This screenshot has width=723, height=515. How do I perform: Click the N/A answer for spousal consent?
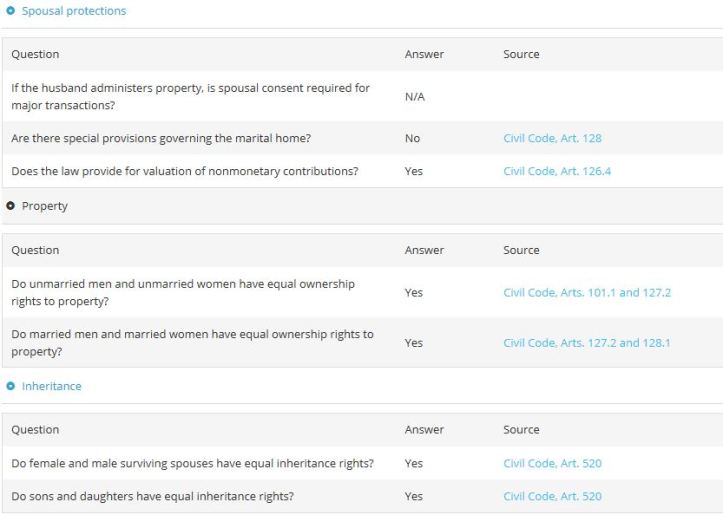point(415,96)
